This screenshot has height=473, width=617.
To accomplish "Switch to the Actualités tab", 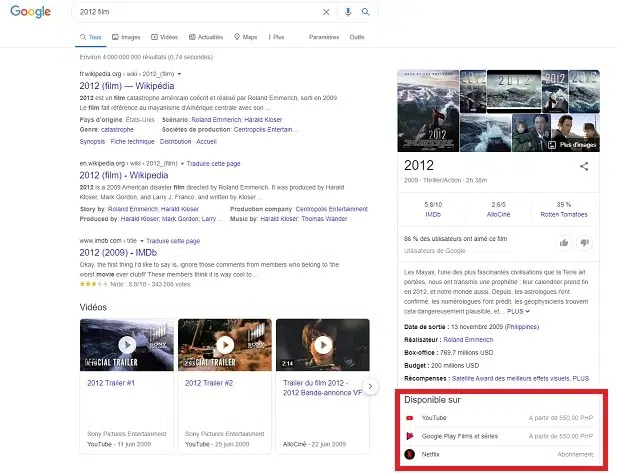I will (206, 37).
